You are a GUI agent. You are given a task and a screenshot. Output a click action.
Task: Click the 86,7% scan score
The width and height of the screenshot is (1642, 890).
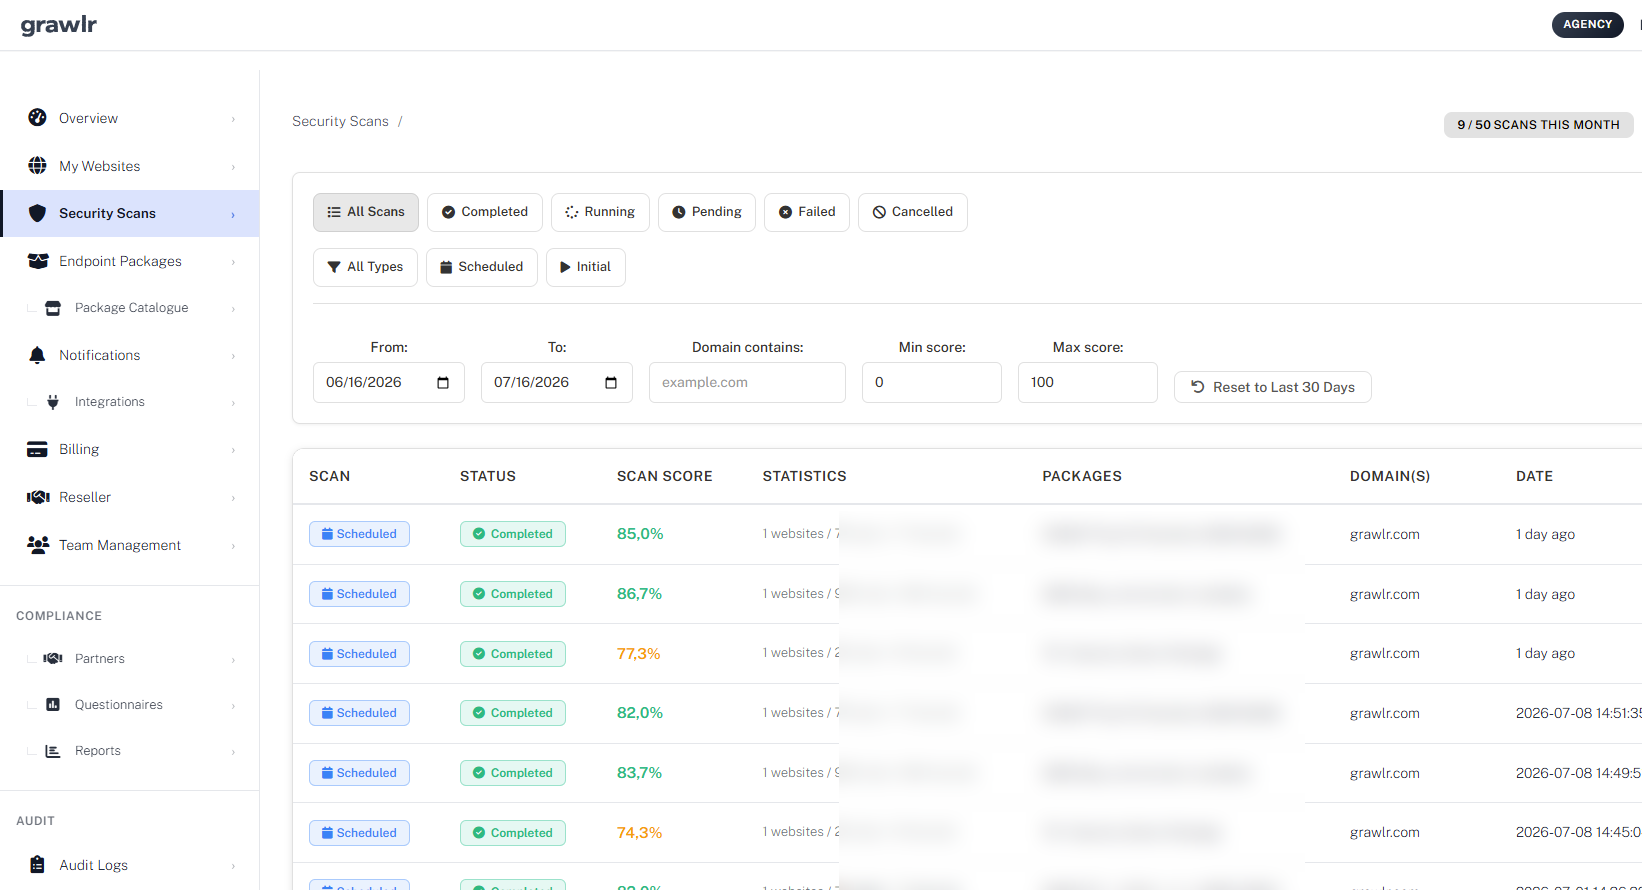pos(640,594)
